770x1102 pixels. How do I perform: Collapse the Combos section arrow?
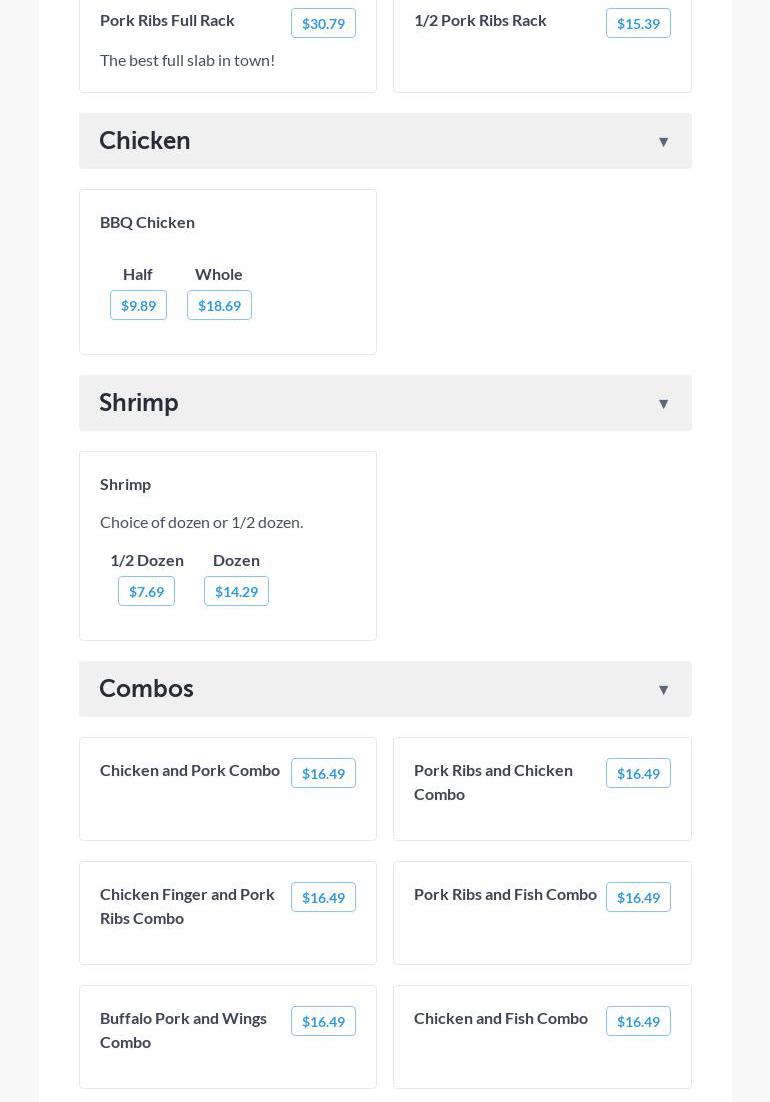pyautogui.click(x=663, y=690)
